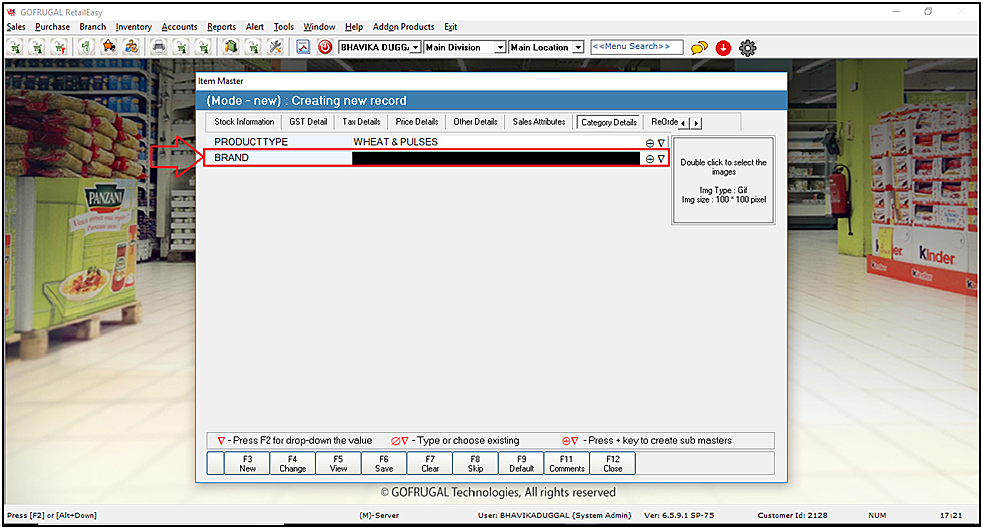This screenshot has width=983, height=529.
Task: Click the red download arrow icon
Action: [x=723, y=48]
